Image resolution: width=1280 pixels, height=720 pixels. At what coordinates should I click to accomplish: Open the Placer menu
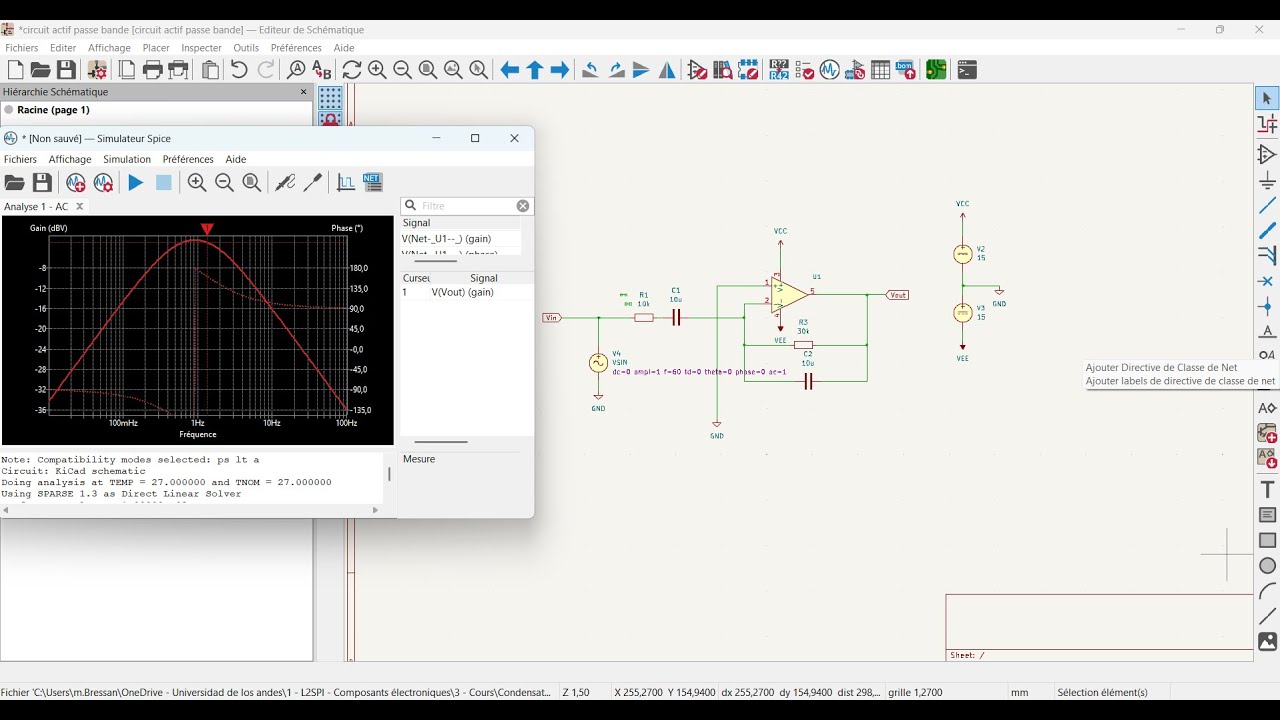click(x=156, y=48)
